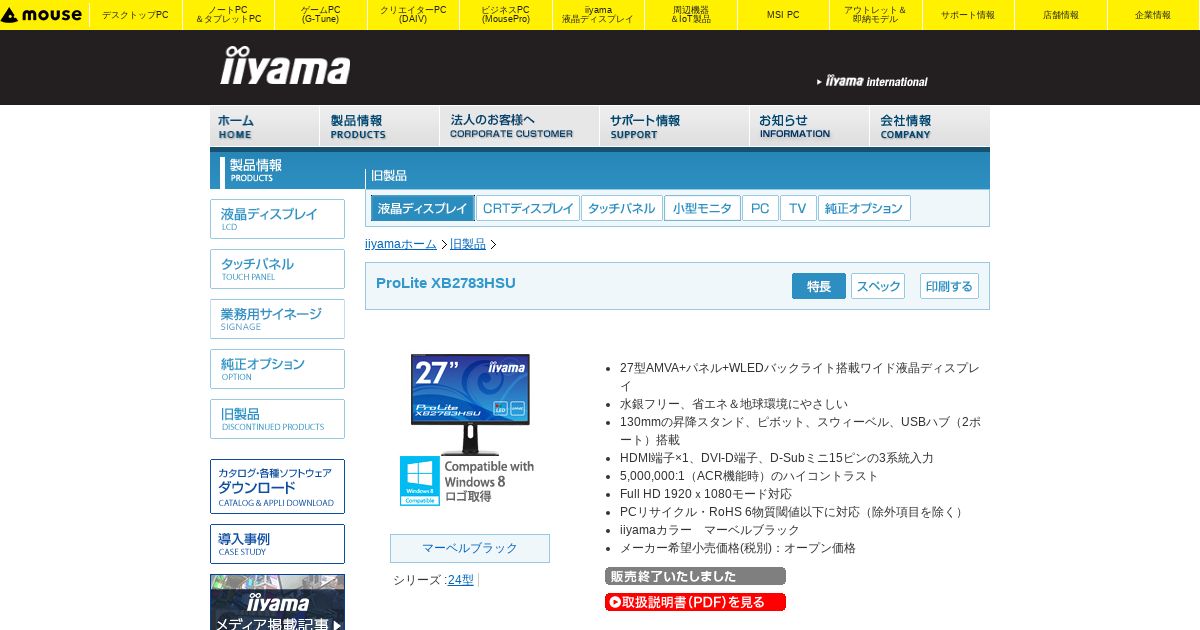1200x630 pixels.
Task: Open ノートPC & タブレットPC menu item
Action: click(228, 15)
